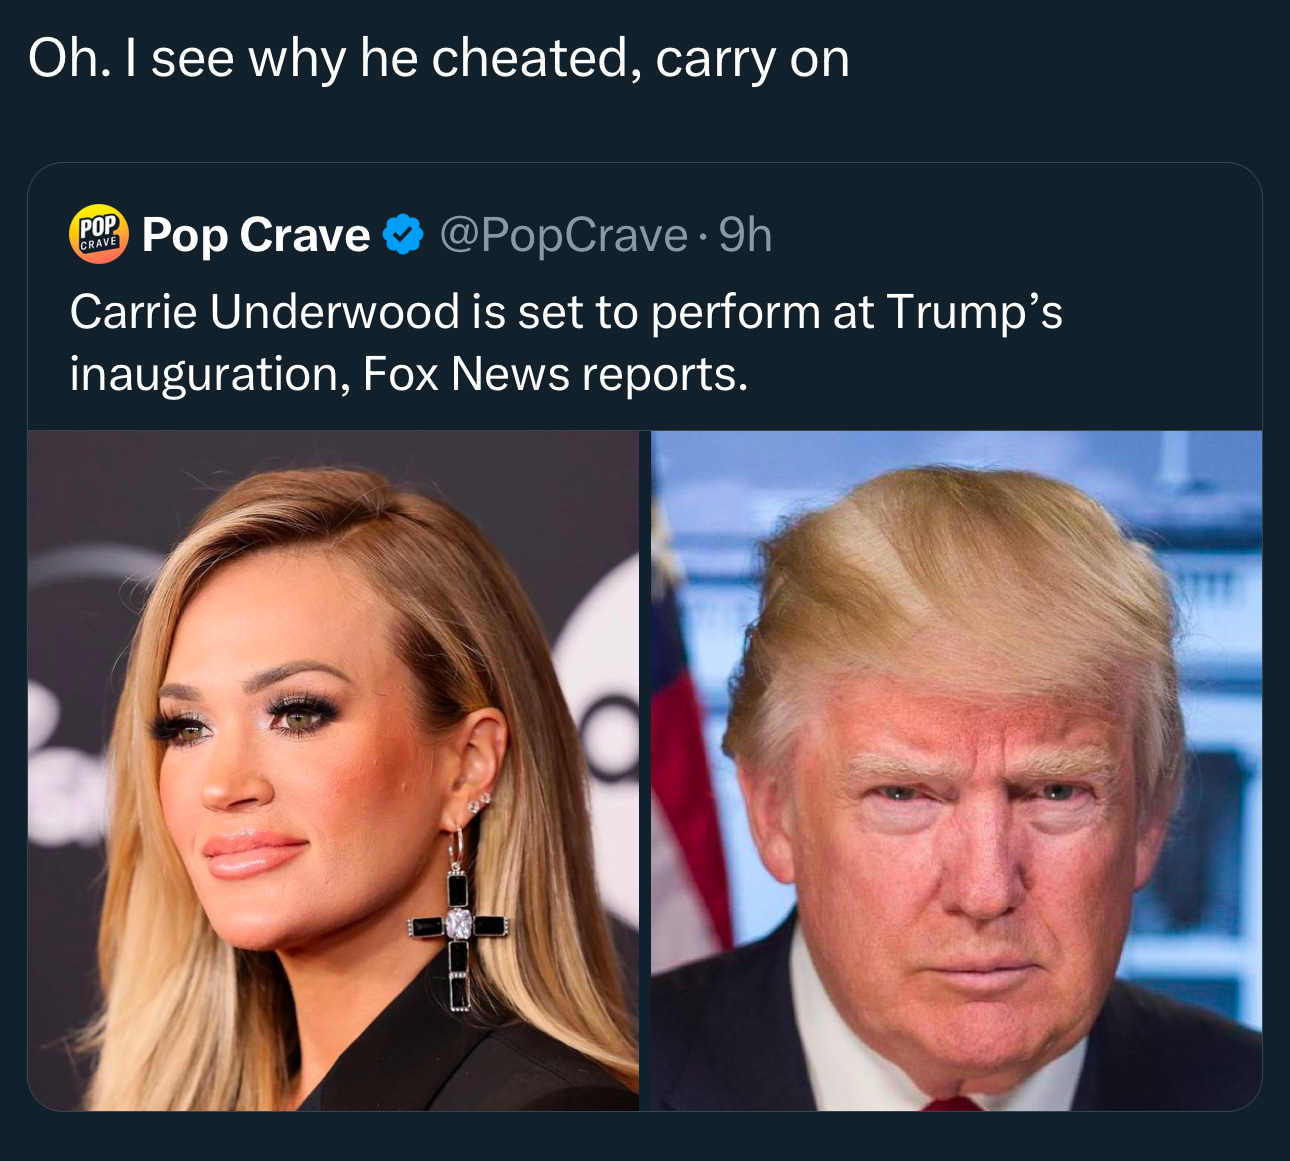
Task: Click the blue verified checkmark badge
Action: pos(402,234)
